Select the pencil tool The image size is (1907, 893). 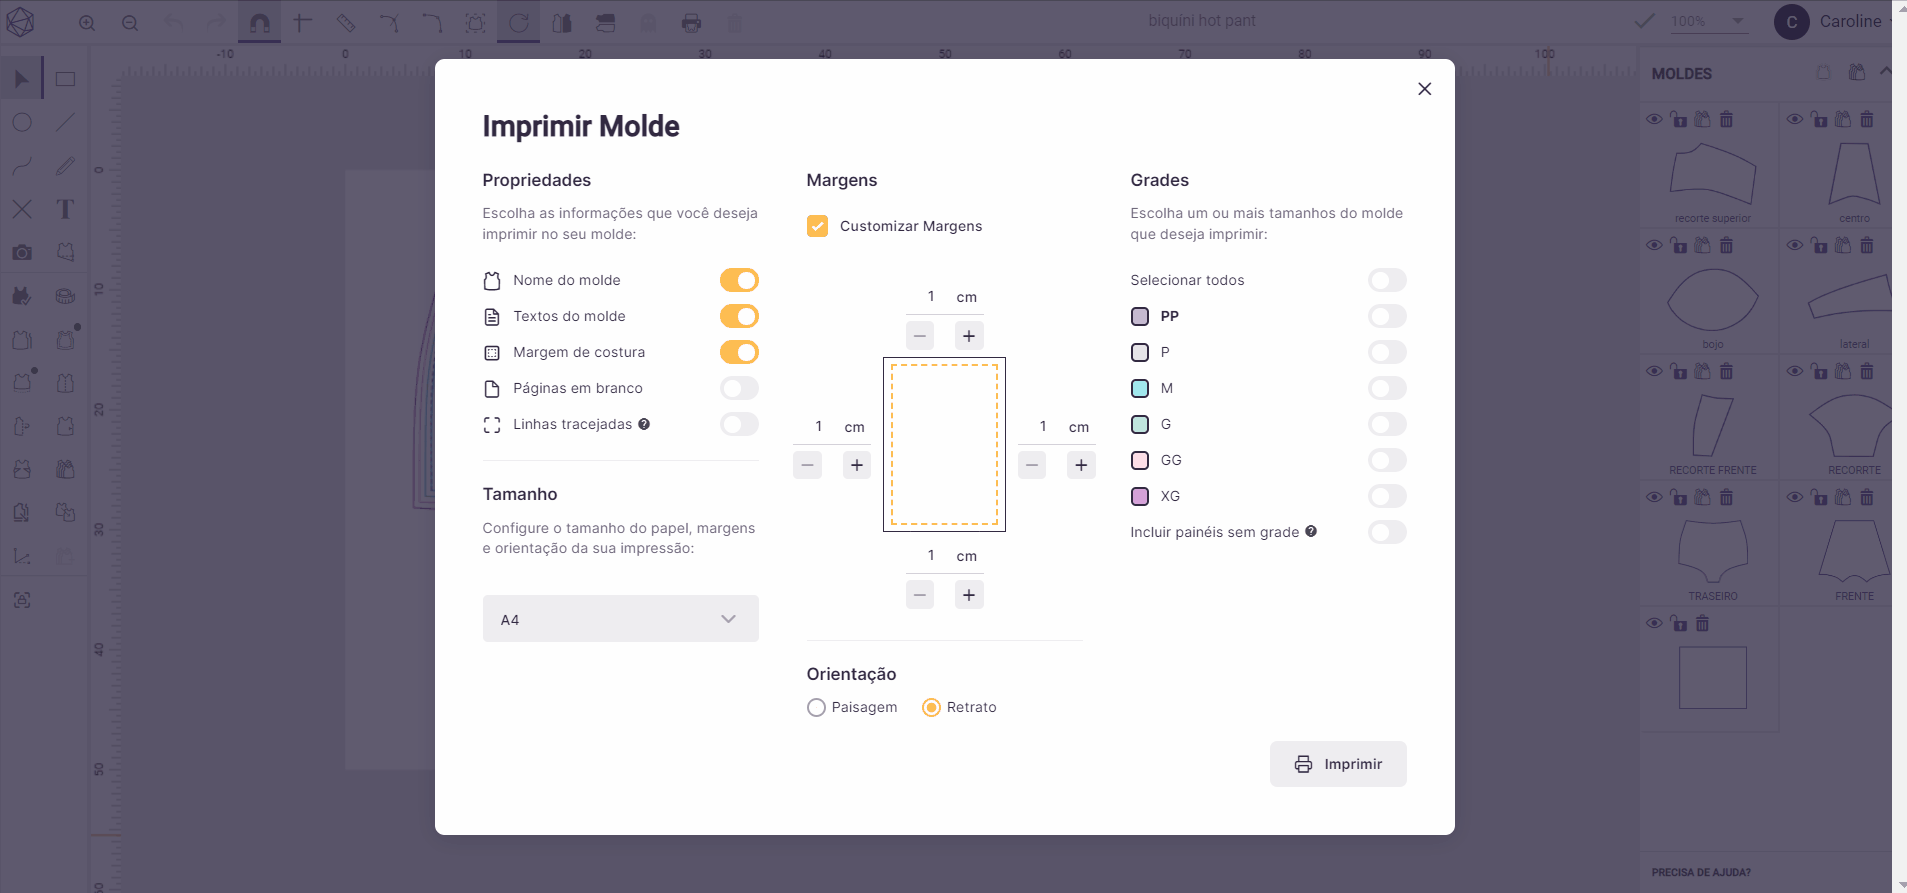(x=65, y=166)
